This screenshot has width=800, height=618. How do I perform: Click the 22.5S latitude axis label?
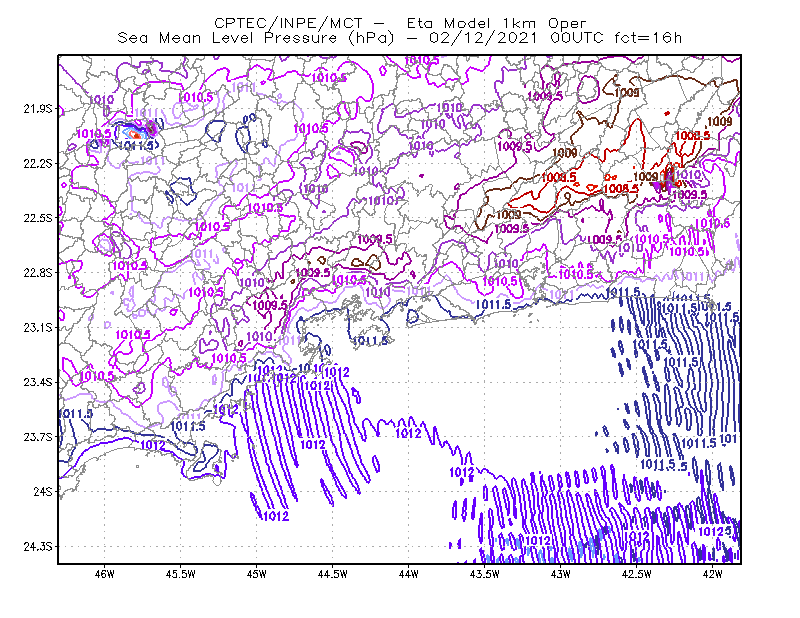pyautogui.click(x=38, y=218)
